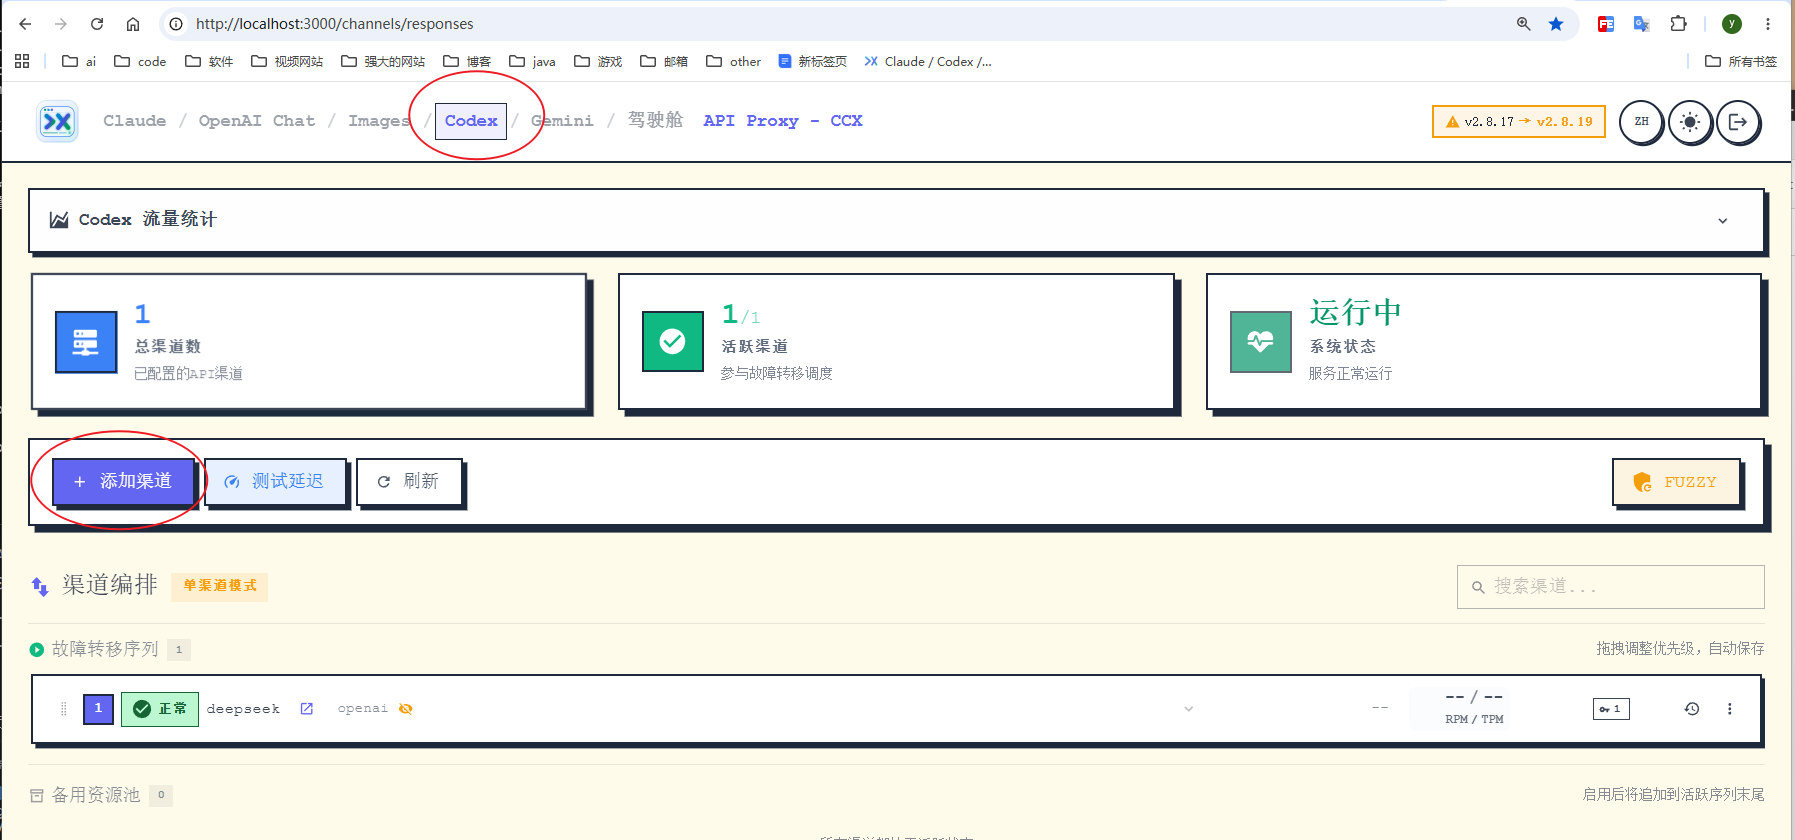Click the RPM / TPM metrics cell
1795x840 pixels.
[x=1474, y=707]
